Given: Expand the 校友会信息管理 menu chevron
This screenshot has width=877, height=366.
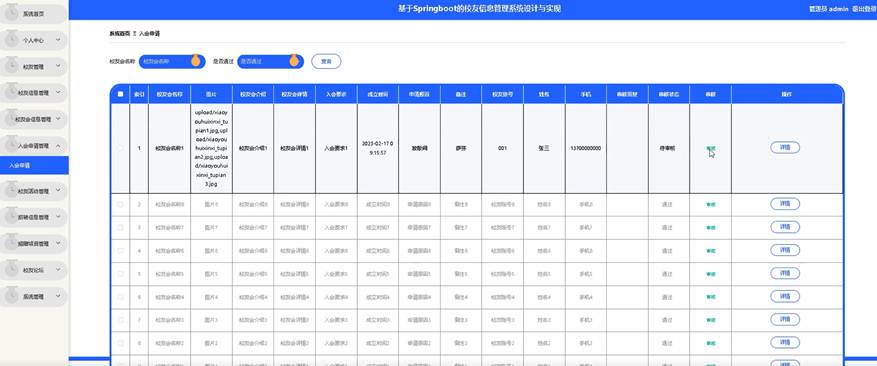Looking at the screenshot, I should click(x=58, y=119).
